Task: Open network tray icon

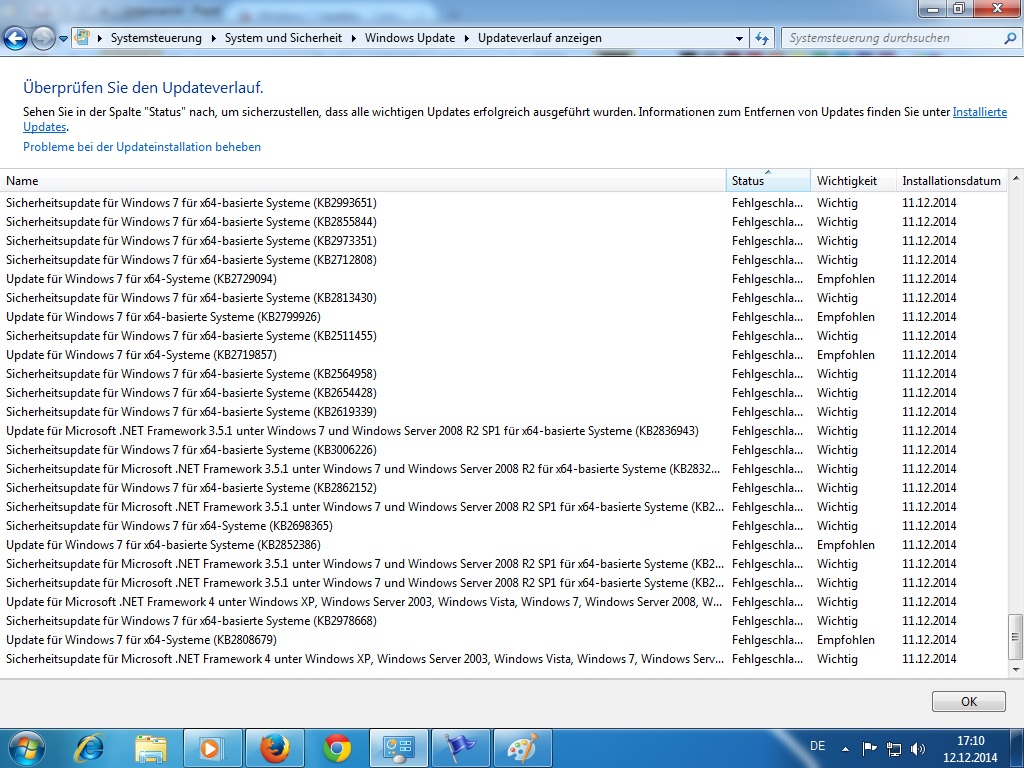Action: pyautogui.click(x=894, y=748)
